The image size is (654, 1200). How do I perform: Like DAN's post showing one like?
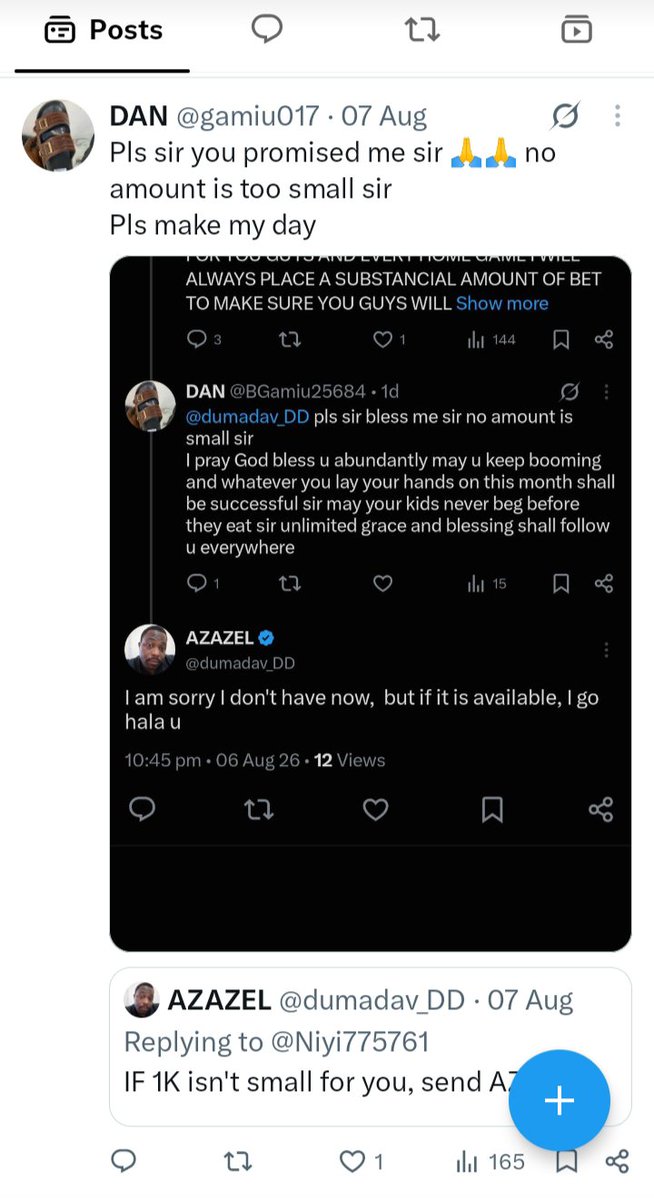[x=361, y=1162]
